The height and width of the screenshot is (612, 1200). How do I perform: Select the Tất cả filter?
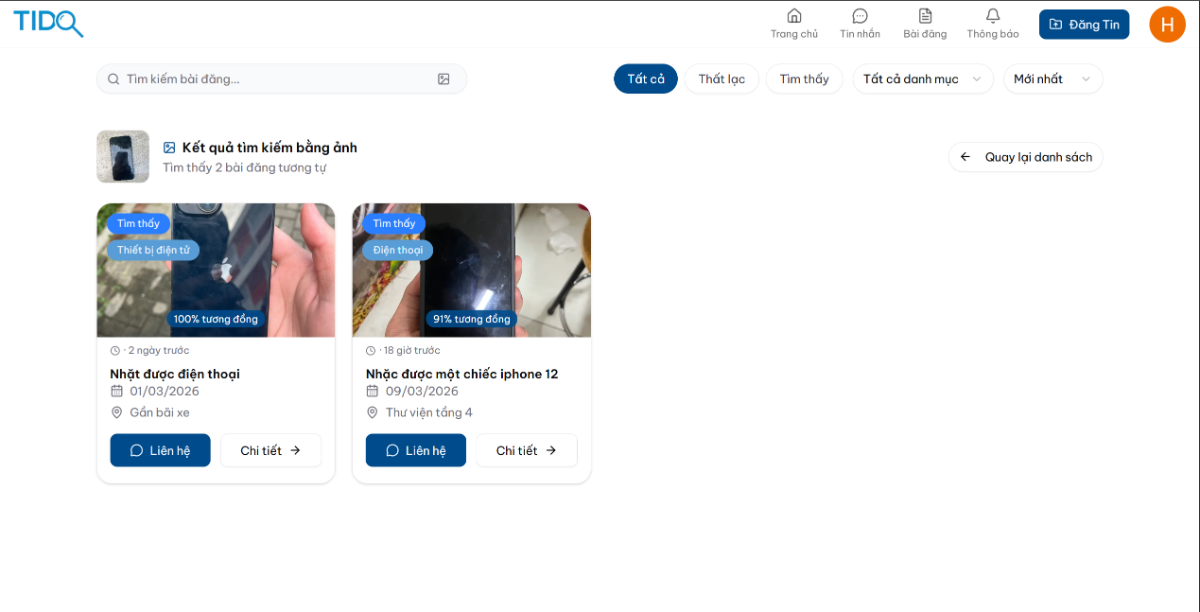click(x=646, y=79)
